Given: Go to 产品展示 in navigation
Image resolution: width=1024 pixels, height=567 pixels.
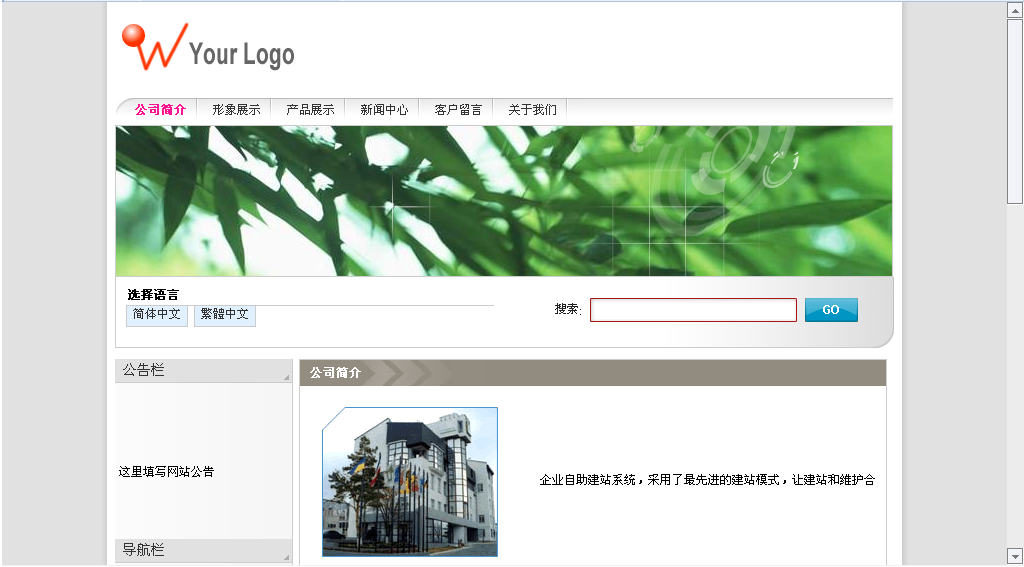Looking at the screenshot, I should (x=310, y=110).
